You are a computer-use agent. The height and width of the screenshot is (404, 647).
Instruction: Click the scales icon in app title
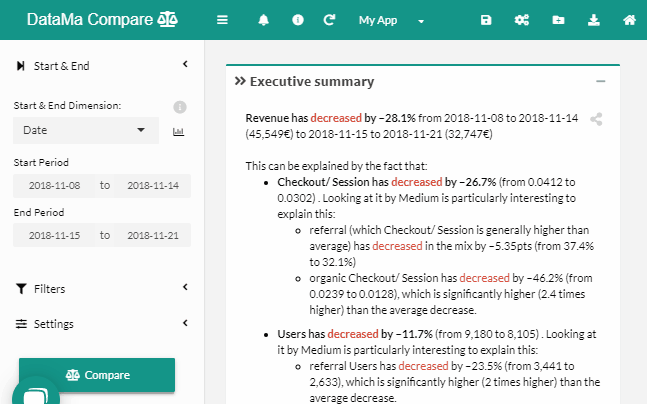[x=168, y=19]
